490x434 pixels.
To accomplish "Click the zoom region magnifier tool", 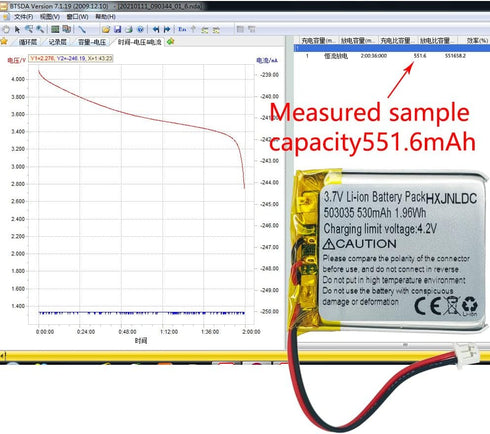I will coord(29,29).
